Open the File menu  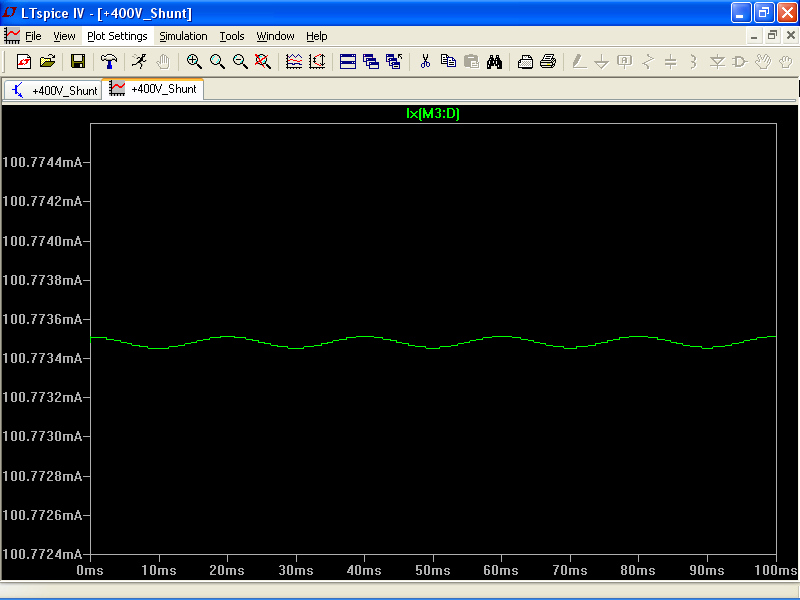point(33,36)
